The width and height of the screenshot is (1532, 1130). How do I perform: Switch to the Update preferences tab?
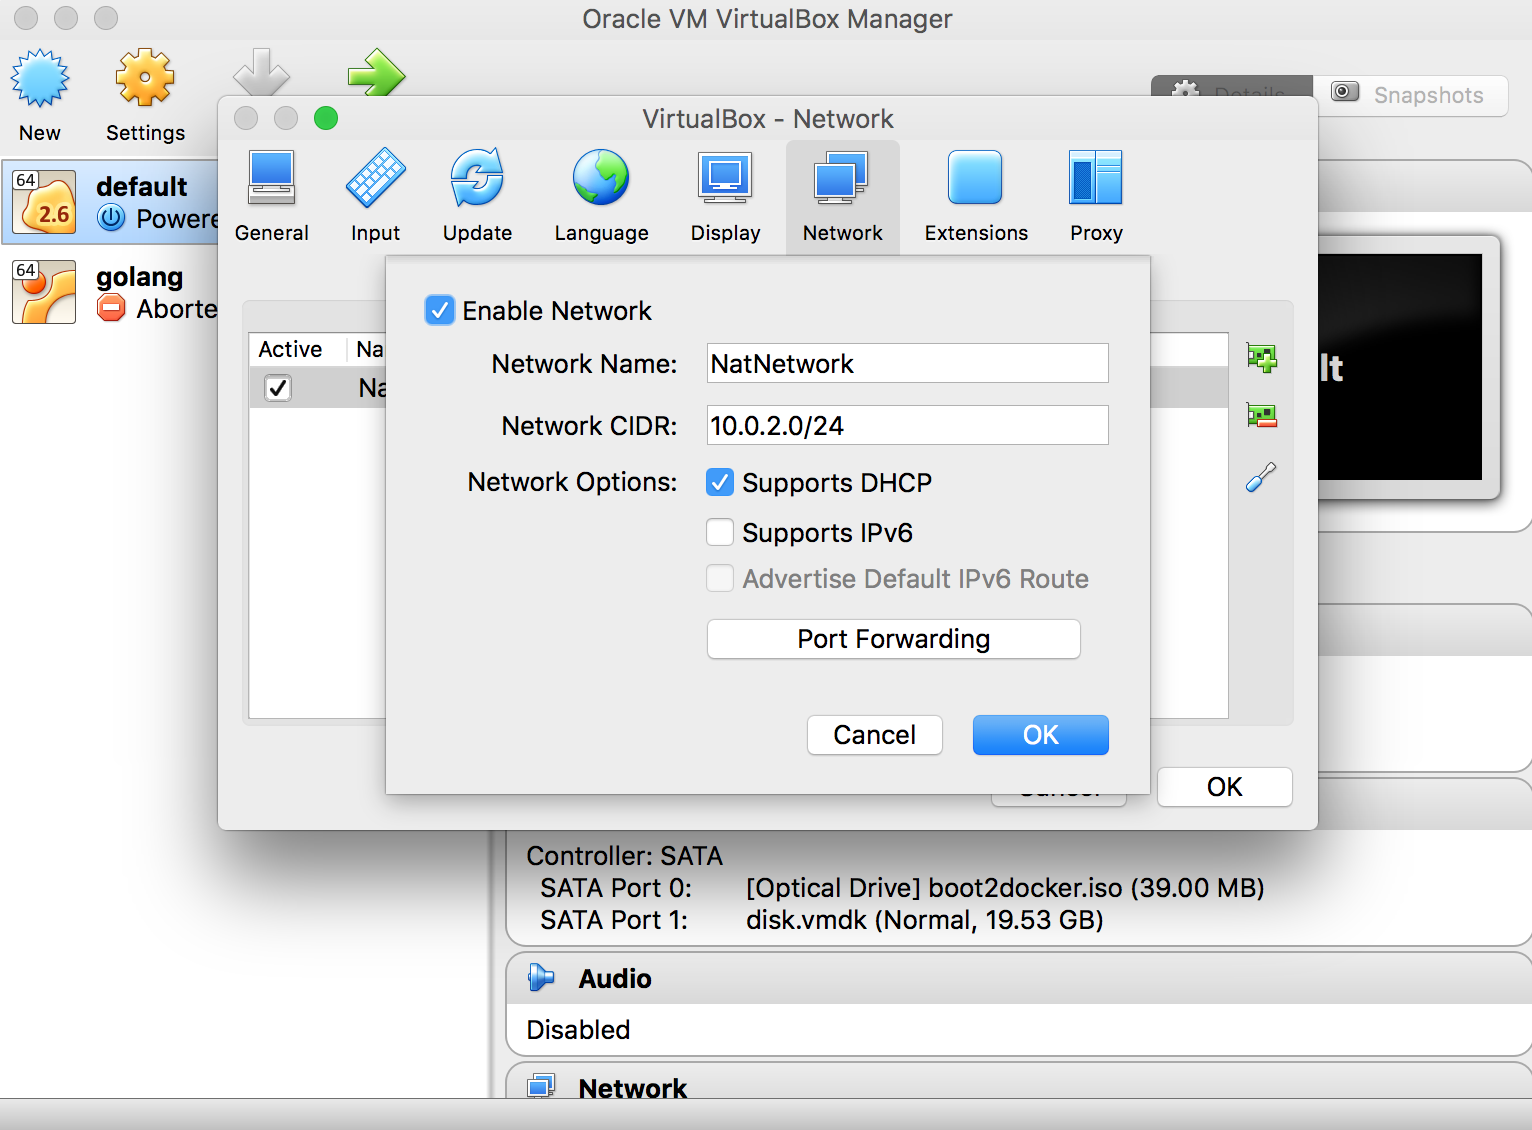[x=478, y=197]
